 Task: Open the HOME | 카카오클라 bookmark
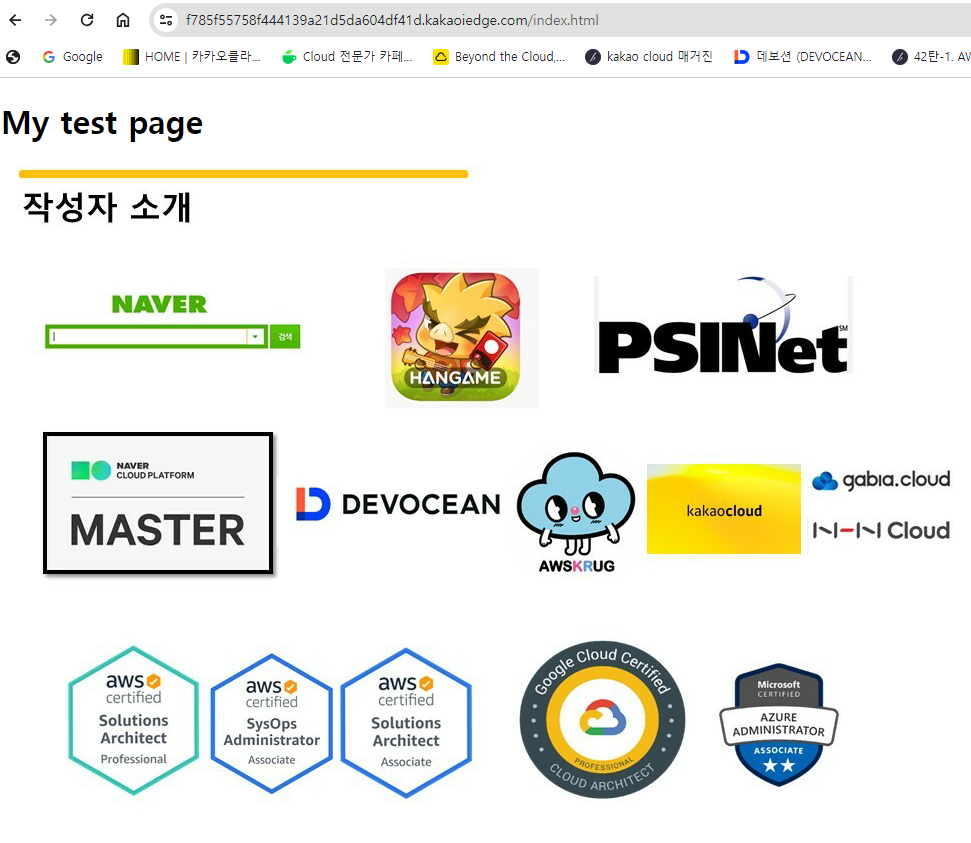click(x=192, y=57)
